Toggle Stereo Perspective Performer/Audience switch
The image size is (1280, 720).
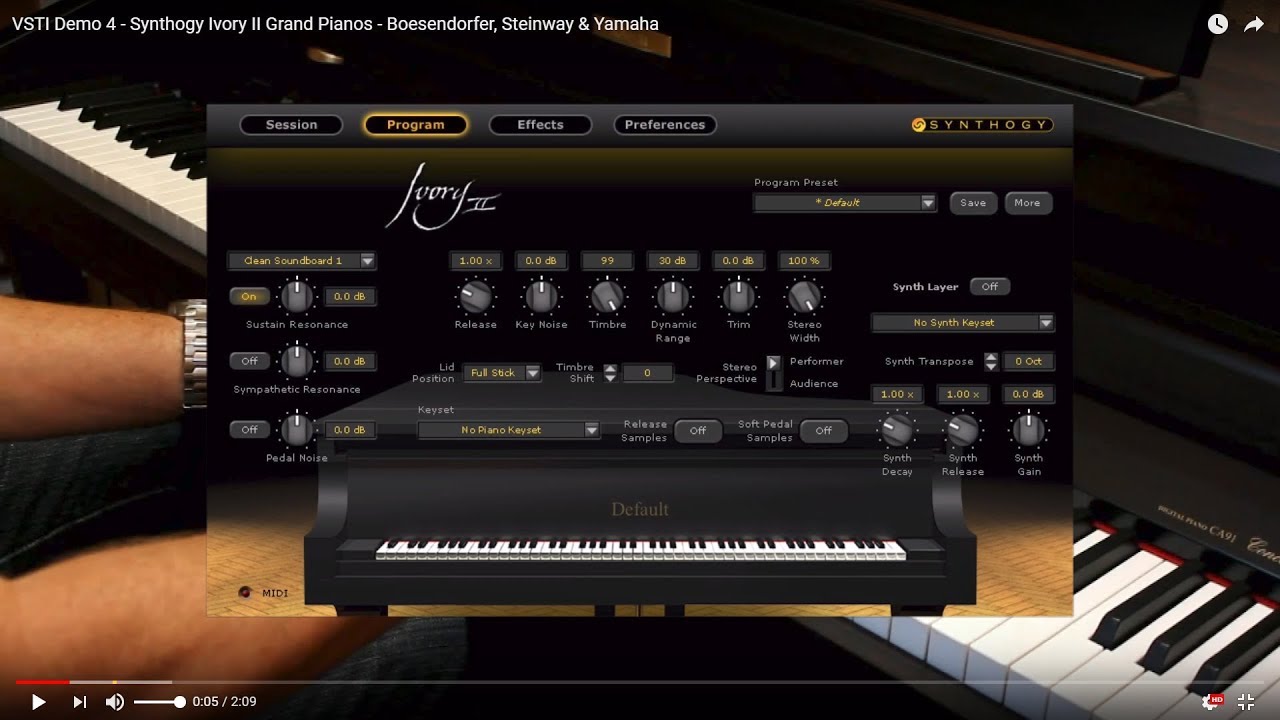point(774,372)
